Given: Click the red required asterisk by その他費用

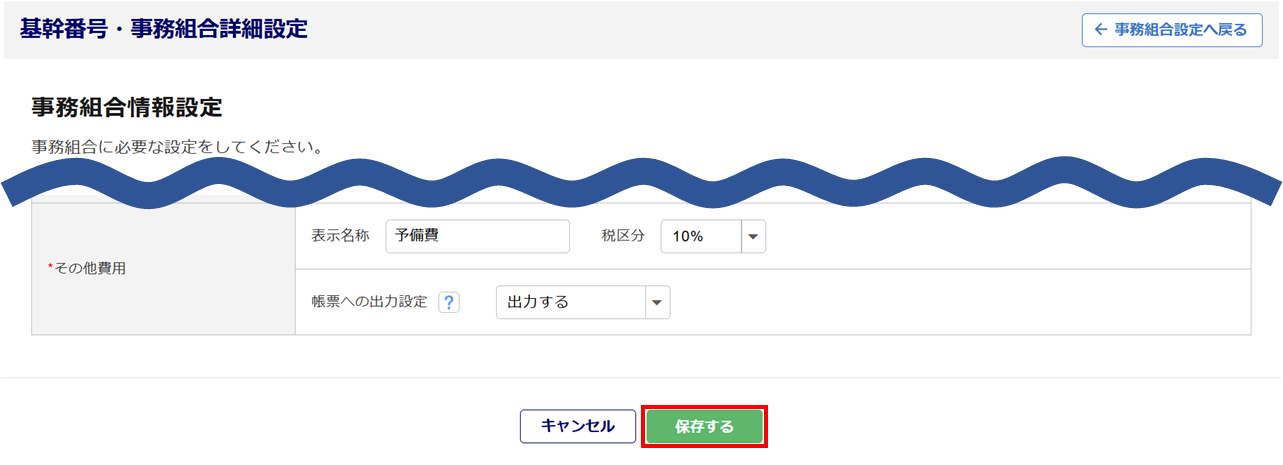Looking at the screenshot, I should point(50,269).
